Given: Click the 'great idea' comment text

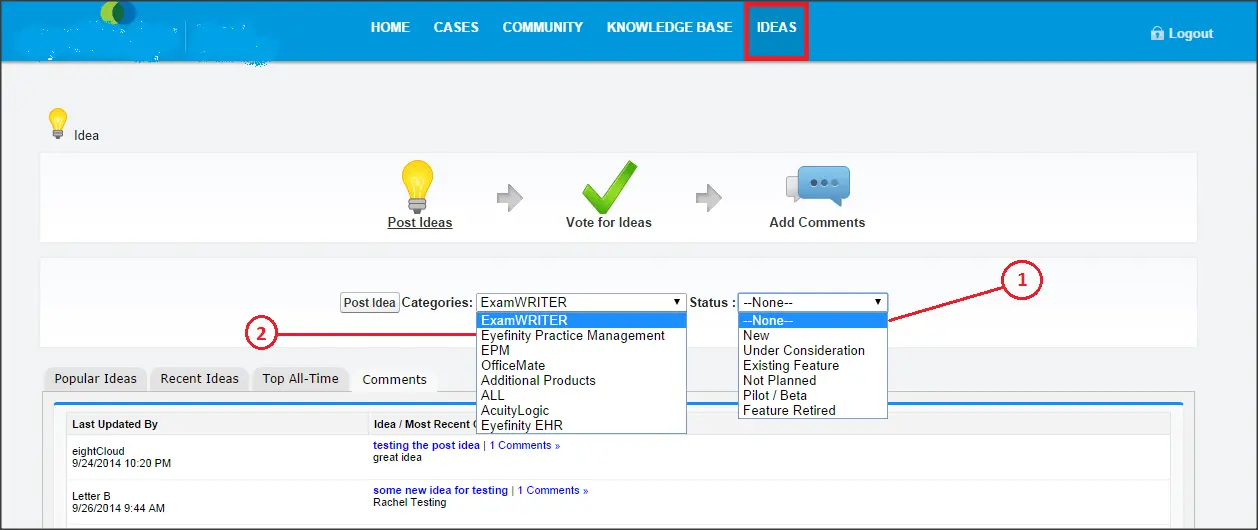Looking at the screenshot, I should [x=397, y=457].
